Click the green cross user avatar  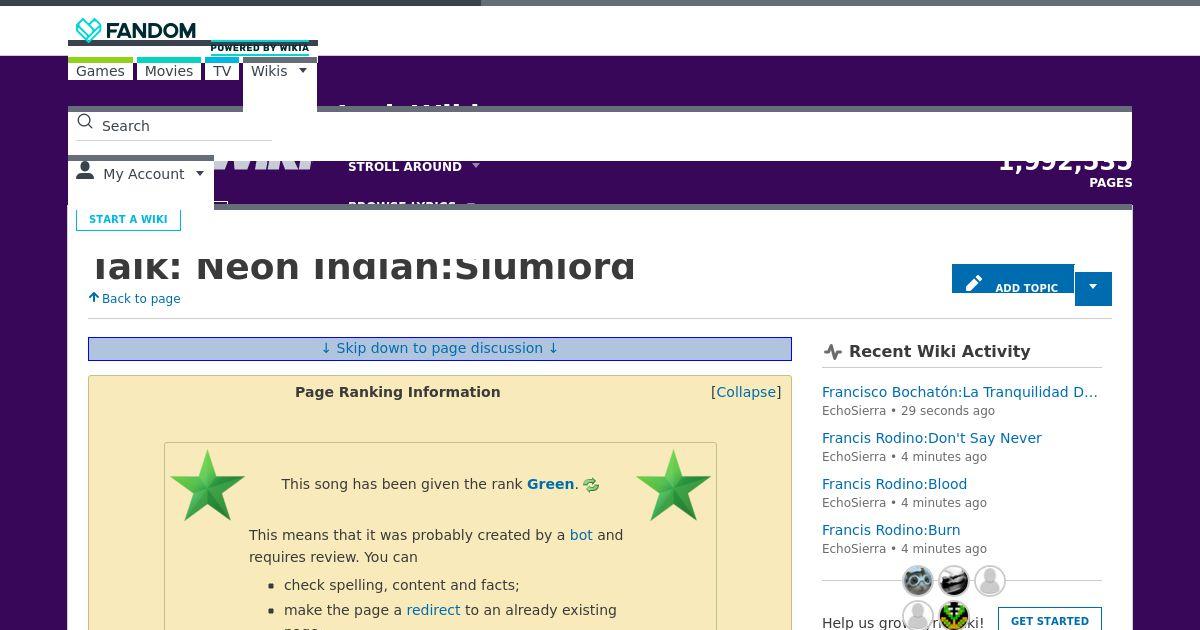(954, 616)
